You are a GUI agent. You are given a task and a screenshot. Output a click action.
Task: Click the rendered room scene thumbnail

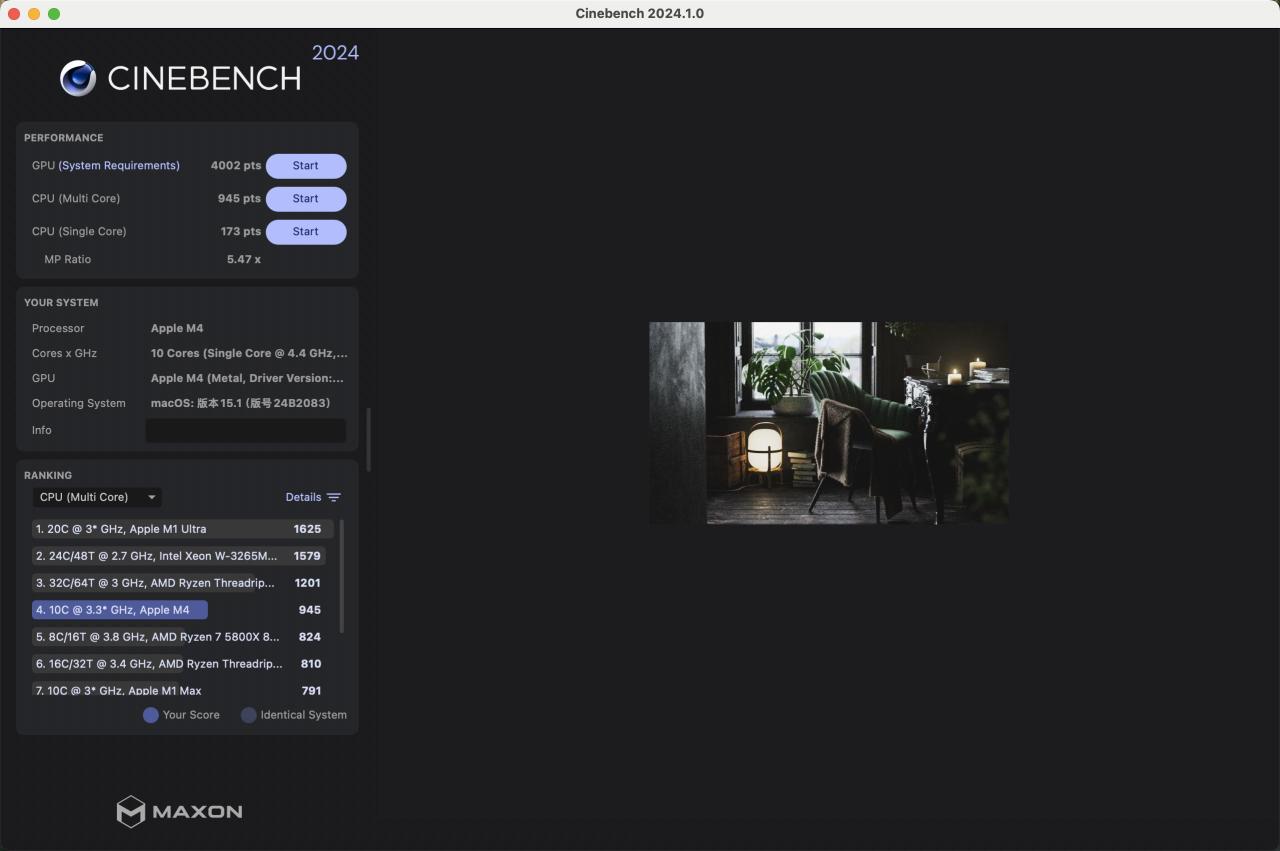829,423
